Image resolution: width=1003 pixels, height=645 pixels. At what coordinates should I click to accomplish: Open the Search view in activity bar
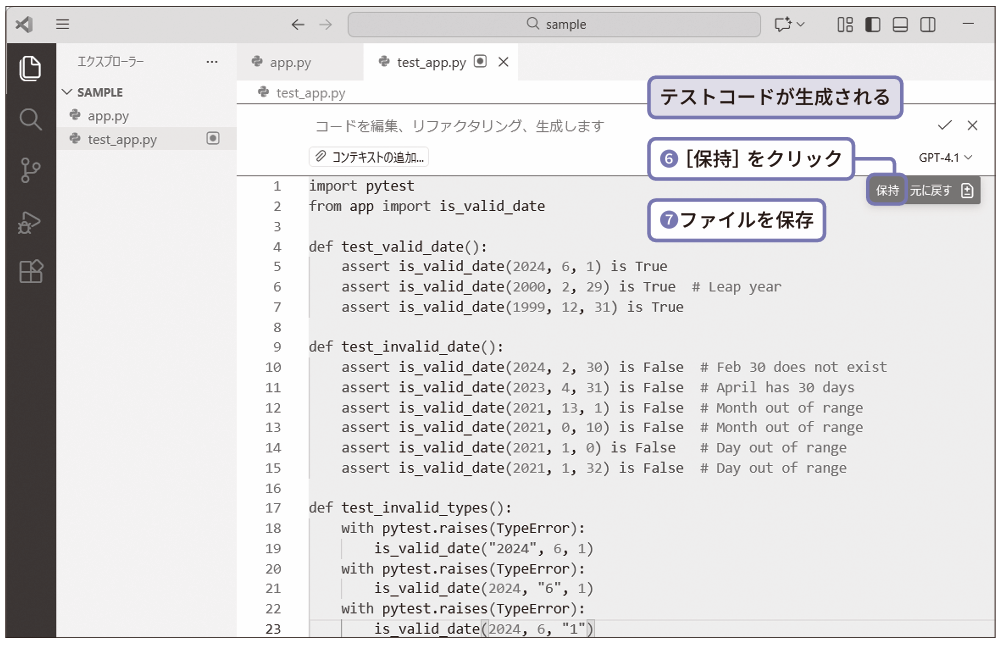tap(30, 119)
